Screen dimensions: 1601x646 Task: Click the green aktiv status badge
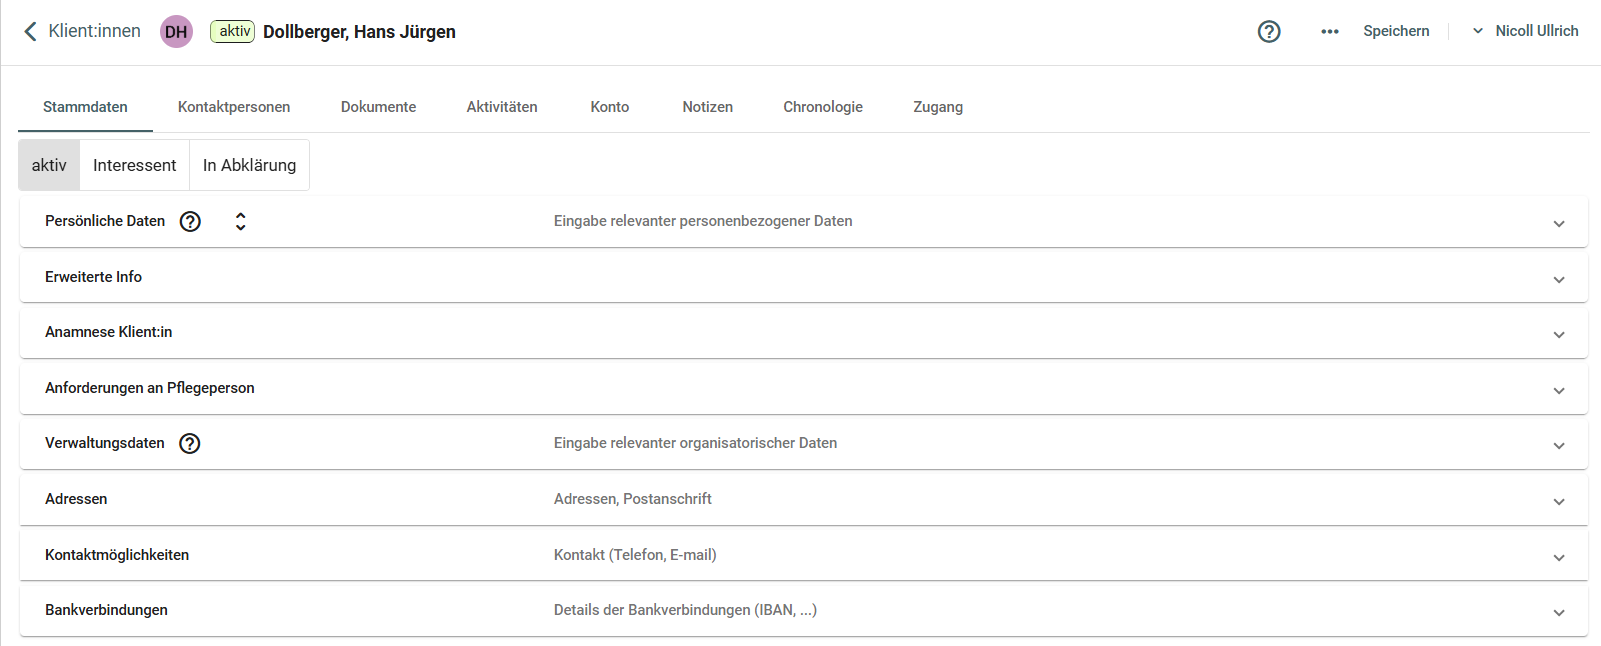click(x=233, y=31)
